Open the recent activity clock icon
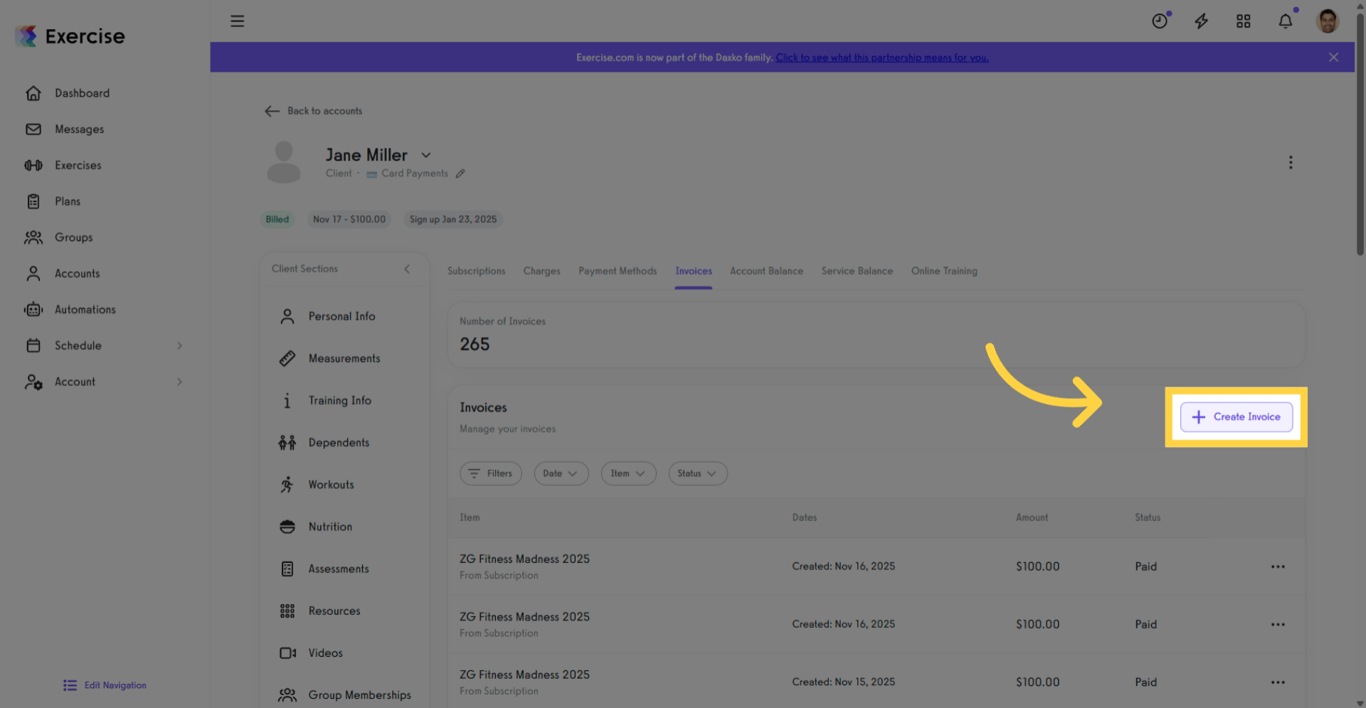This screenshot has height=708, width=1366. tap(1158, 20)
